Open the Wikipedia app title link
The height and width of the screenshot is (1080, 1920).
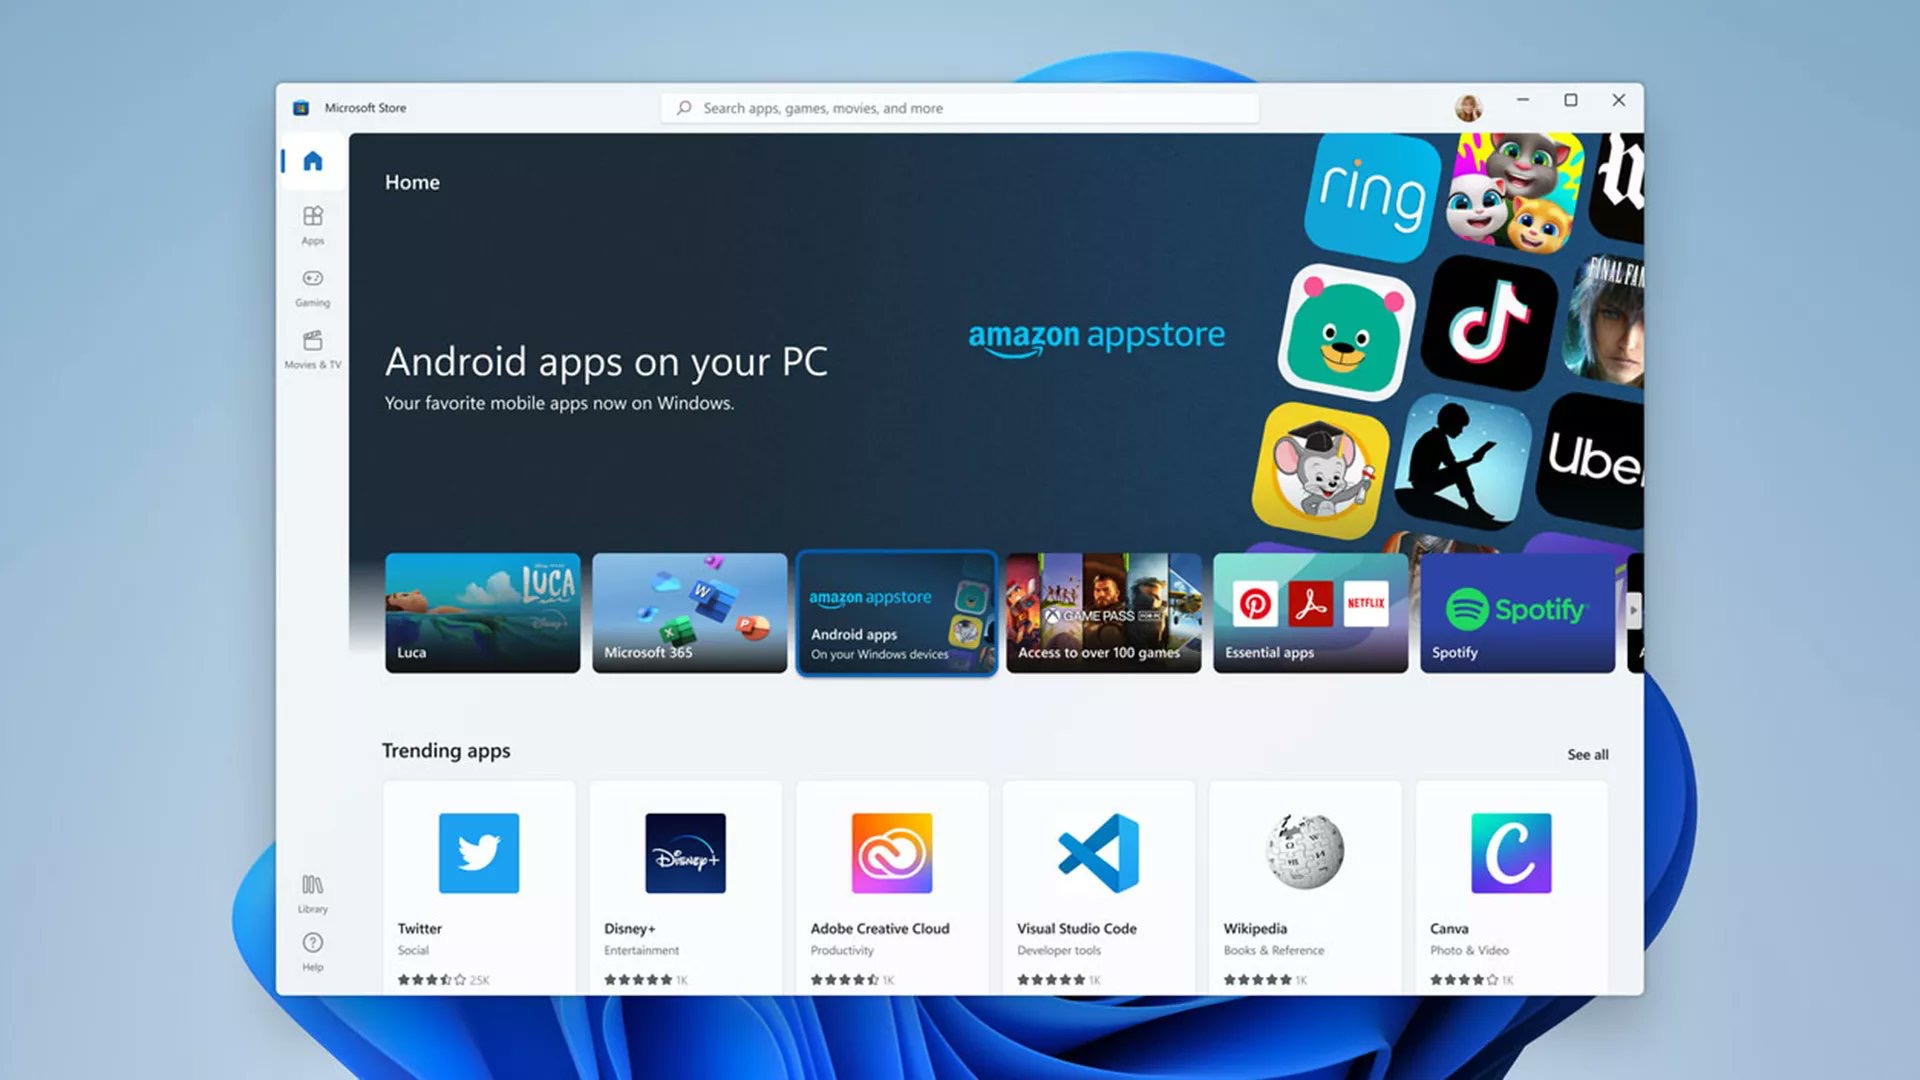(x=1255, y=929)
